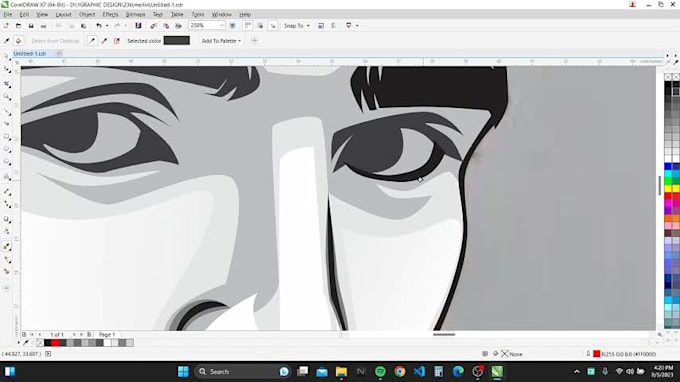Click the Import icon in standard toolbar
The width and height of the screenshot is (680, 382).
[x=154, y=26]
